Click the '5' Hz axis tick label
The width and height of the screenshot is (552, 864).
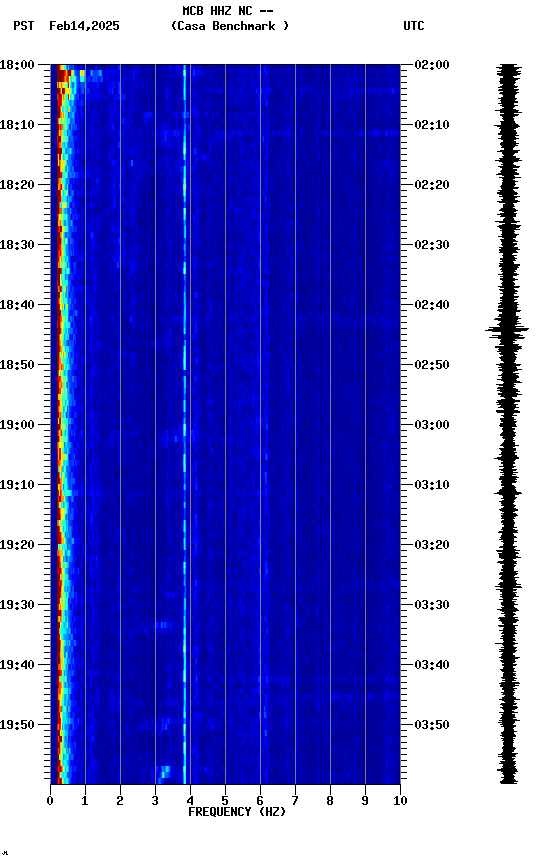(225, 801)
